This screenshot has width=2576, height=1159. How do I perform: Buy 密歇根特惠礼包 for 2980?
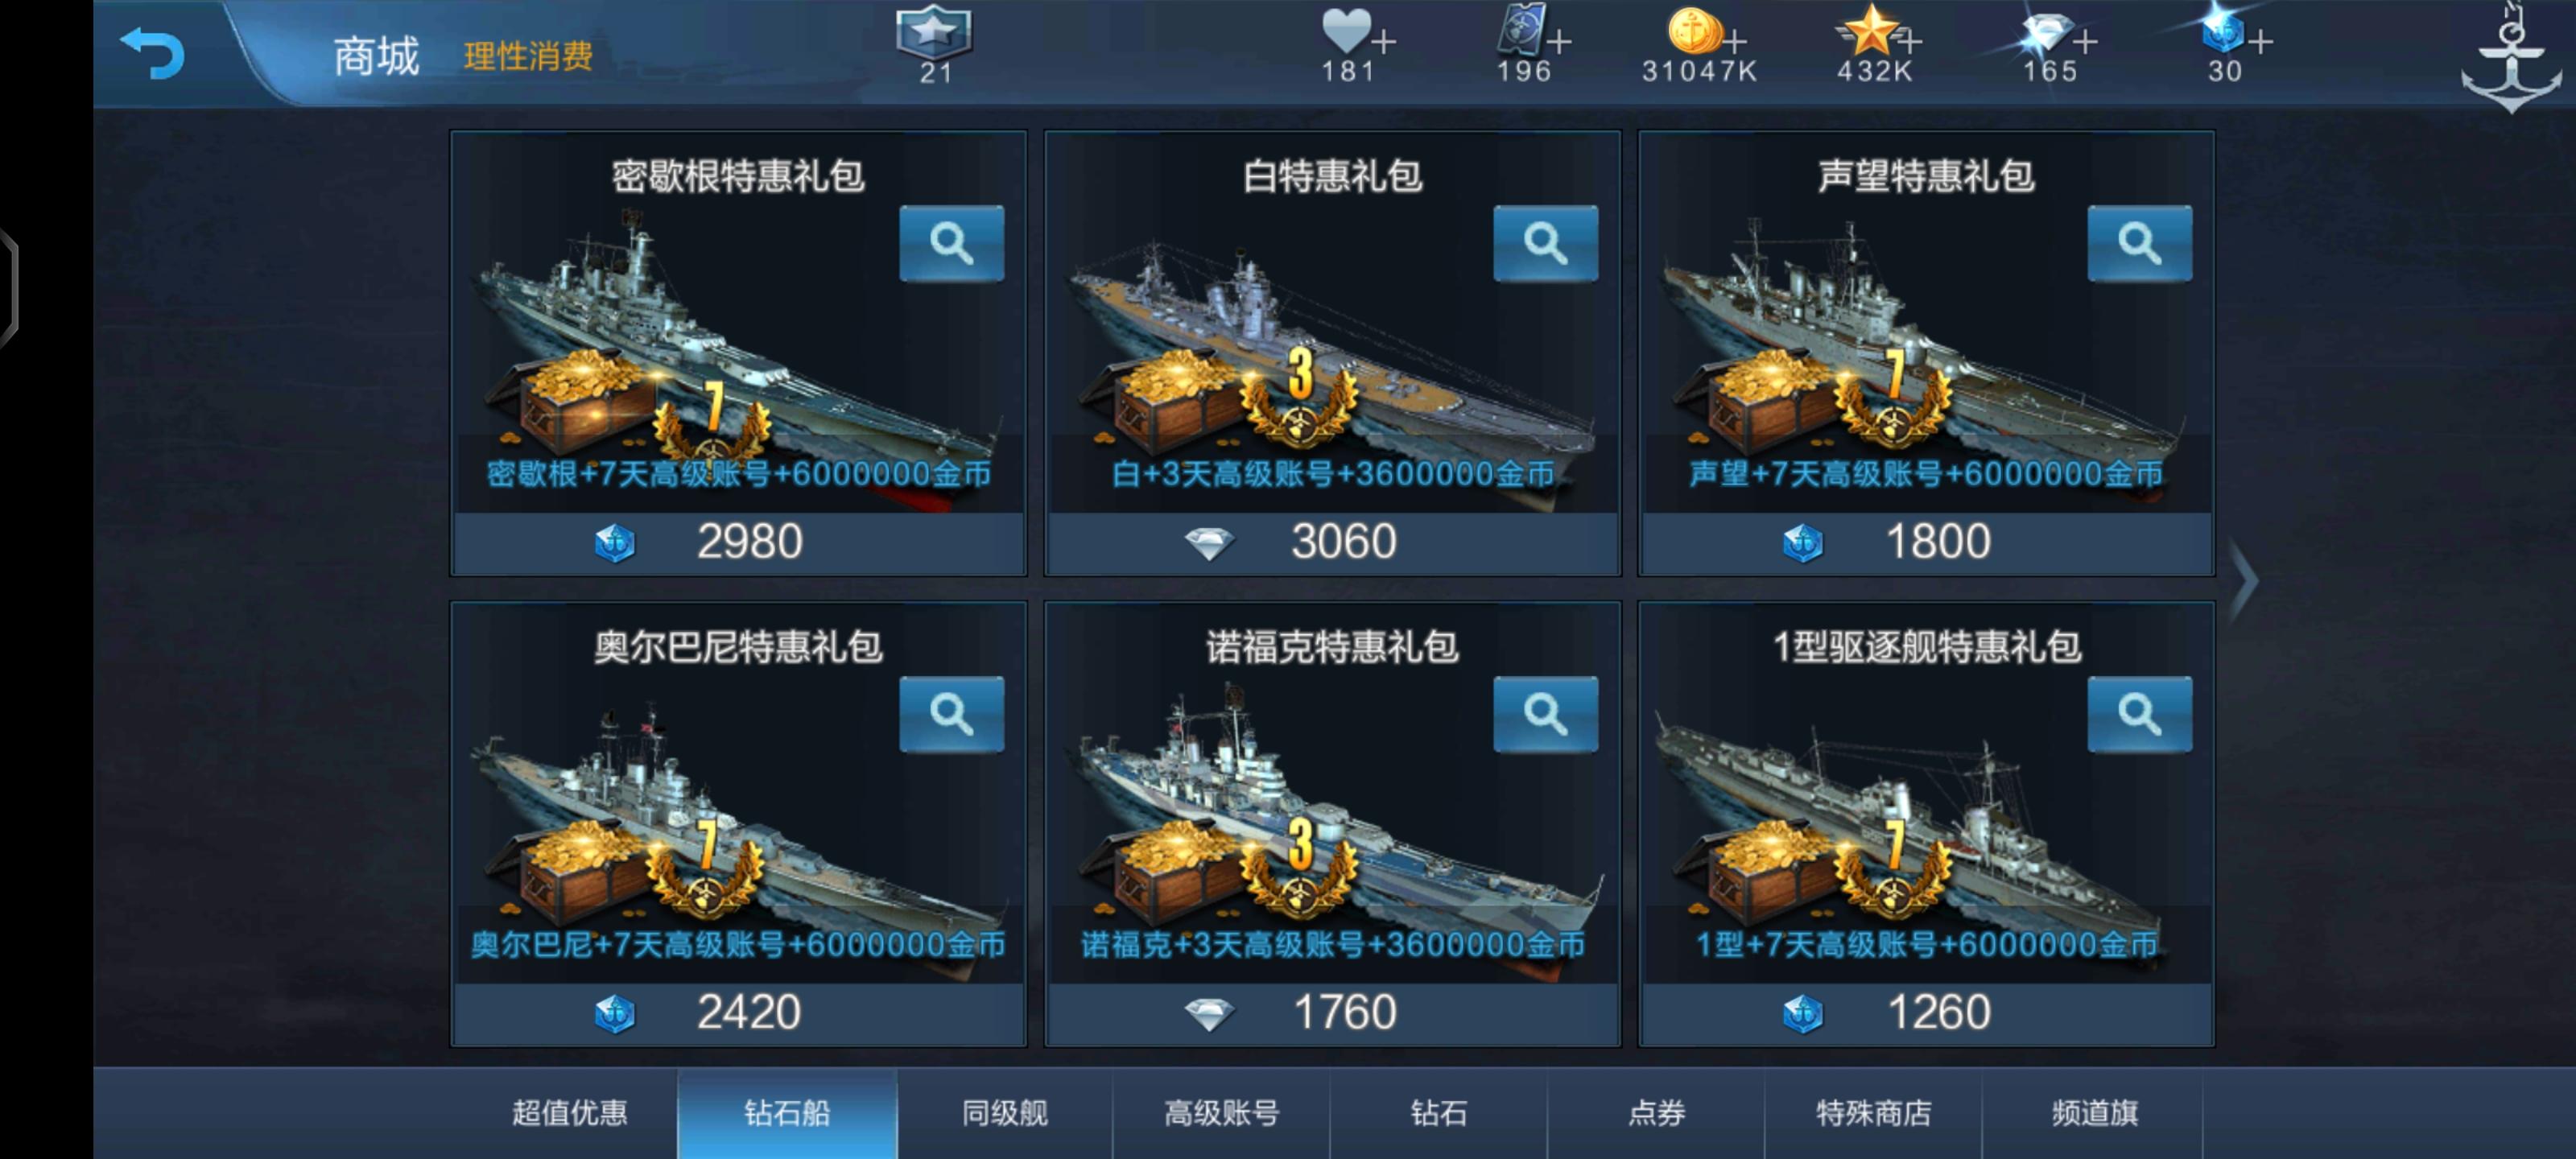pos(739,543)
